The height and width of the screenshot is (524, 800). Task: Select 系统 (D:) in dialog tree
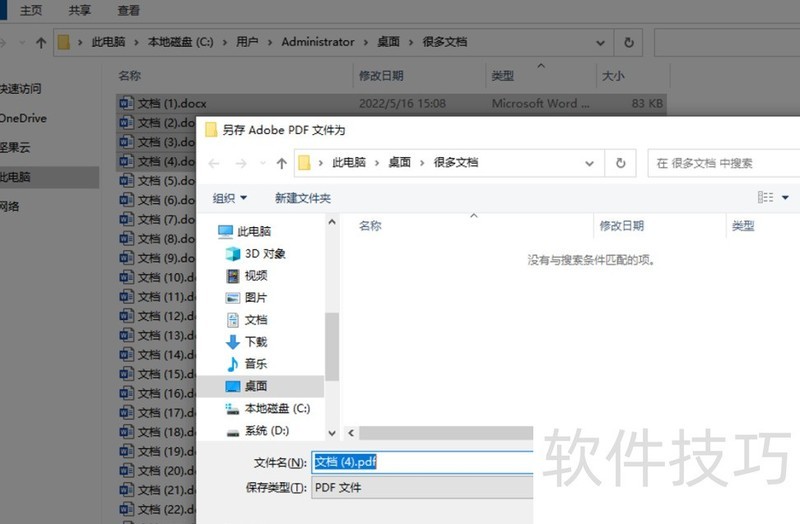point(258,431)
